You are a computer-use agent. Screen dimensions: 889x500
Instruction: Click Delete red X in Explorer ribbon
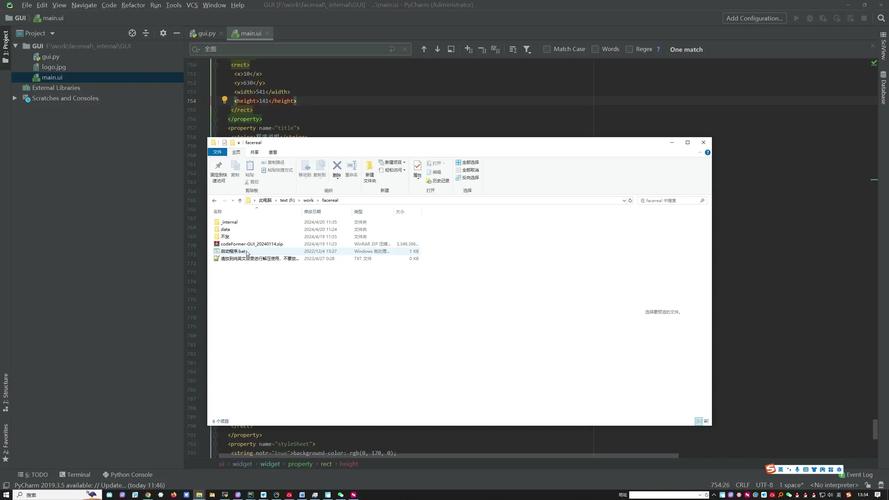[337, 168]
